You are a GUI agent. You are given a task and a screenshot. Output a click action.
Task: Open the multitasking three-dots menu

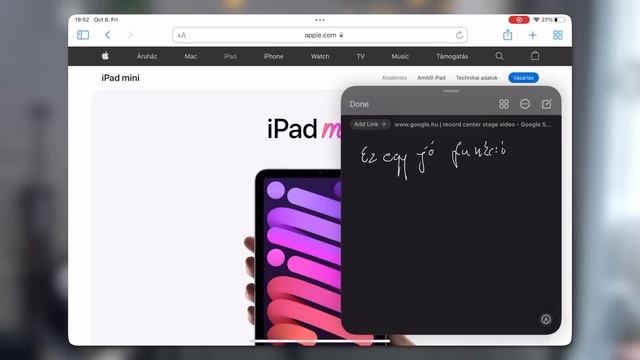click(320, 20)
